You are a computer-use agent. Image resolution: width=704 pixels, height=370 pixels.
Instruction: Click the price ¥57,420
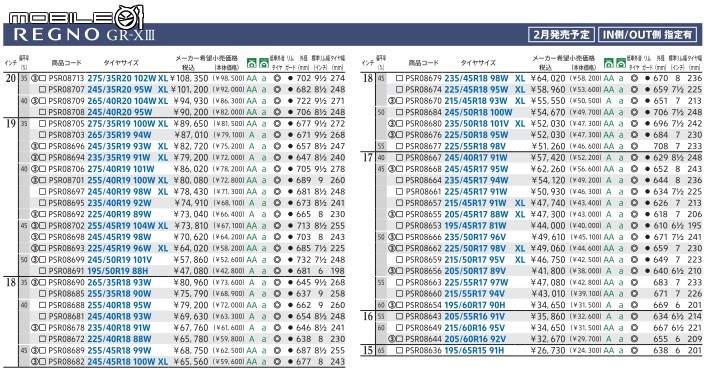tap(548, 158)
